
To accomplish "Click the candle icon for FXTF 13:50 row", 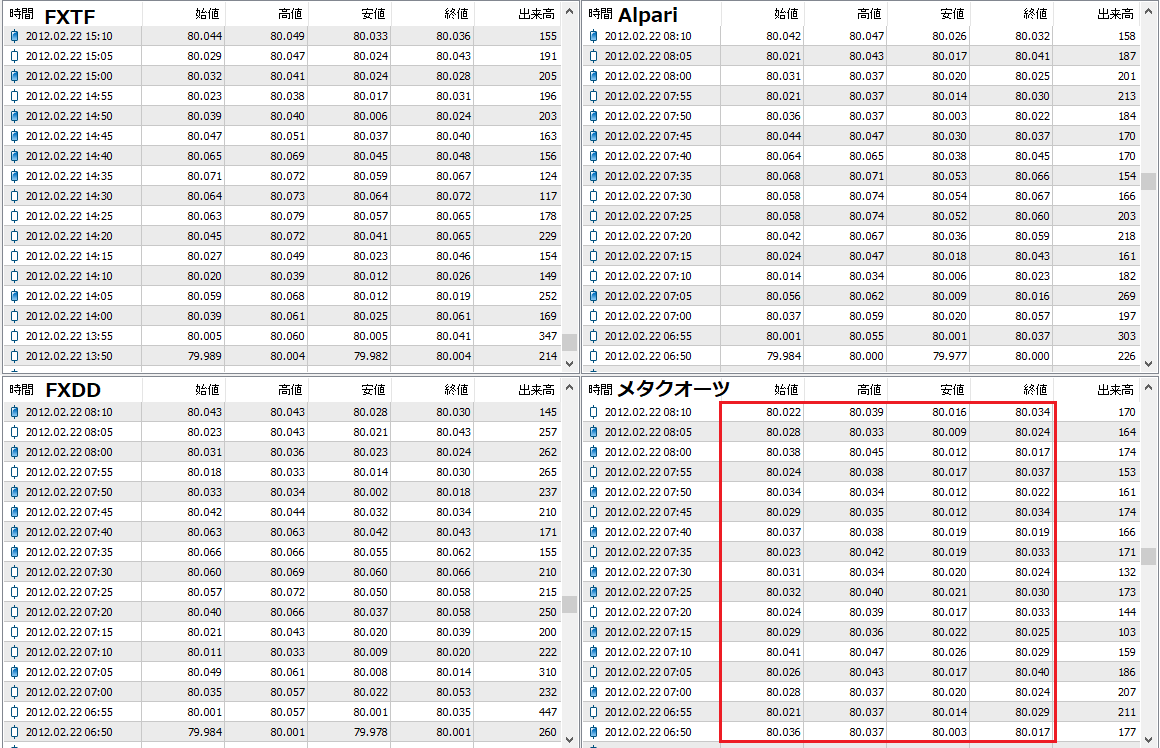I will click(x=14, y=355).
